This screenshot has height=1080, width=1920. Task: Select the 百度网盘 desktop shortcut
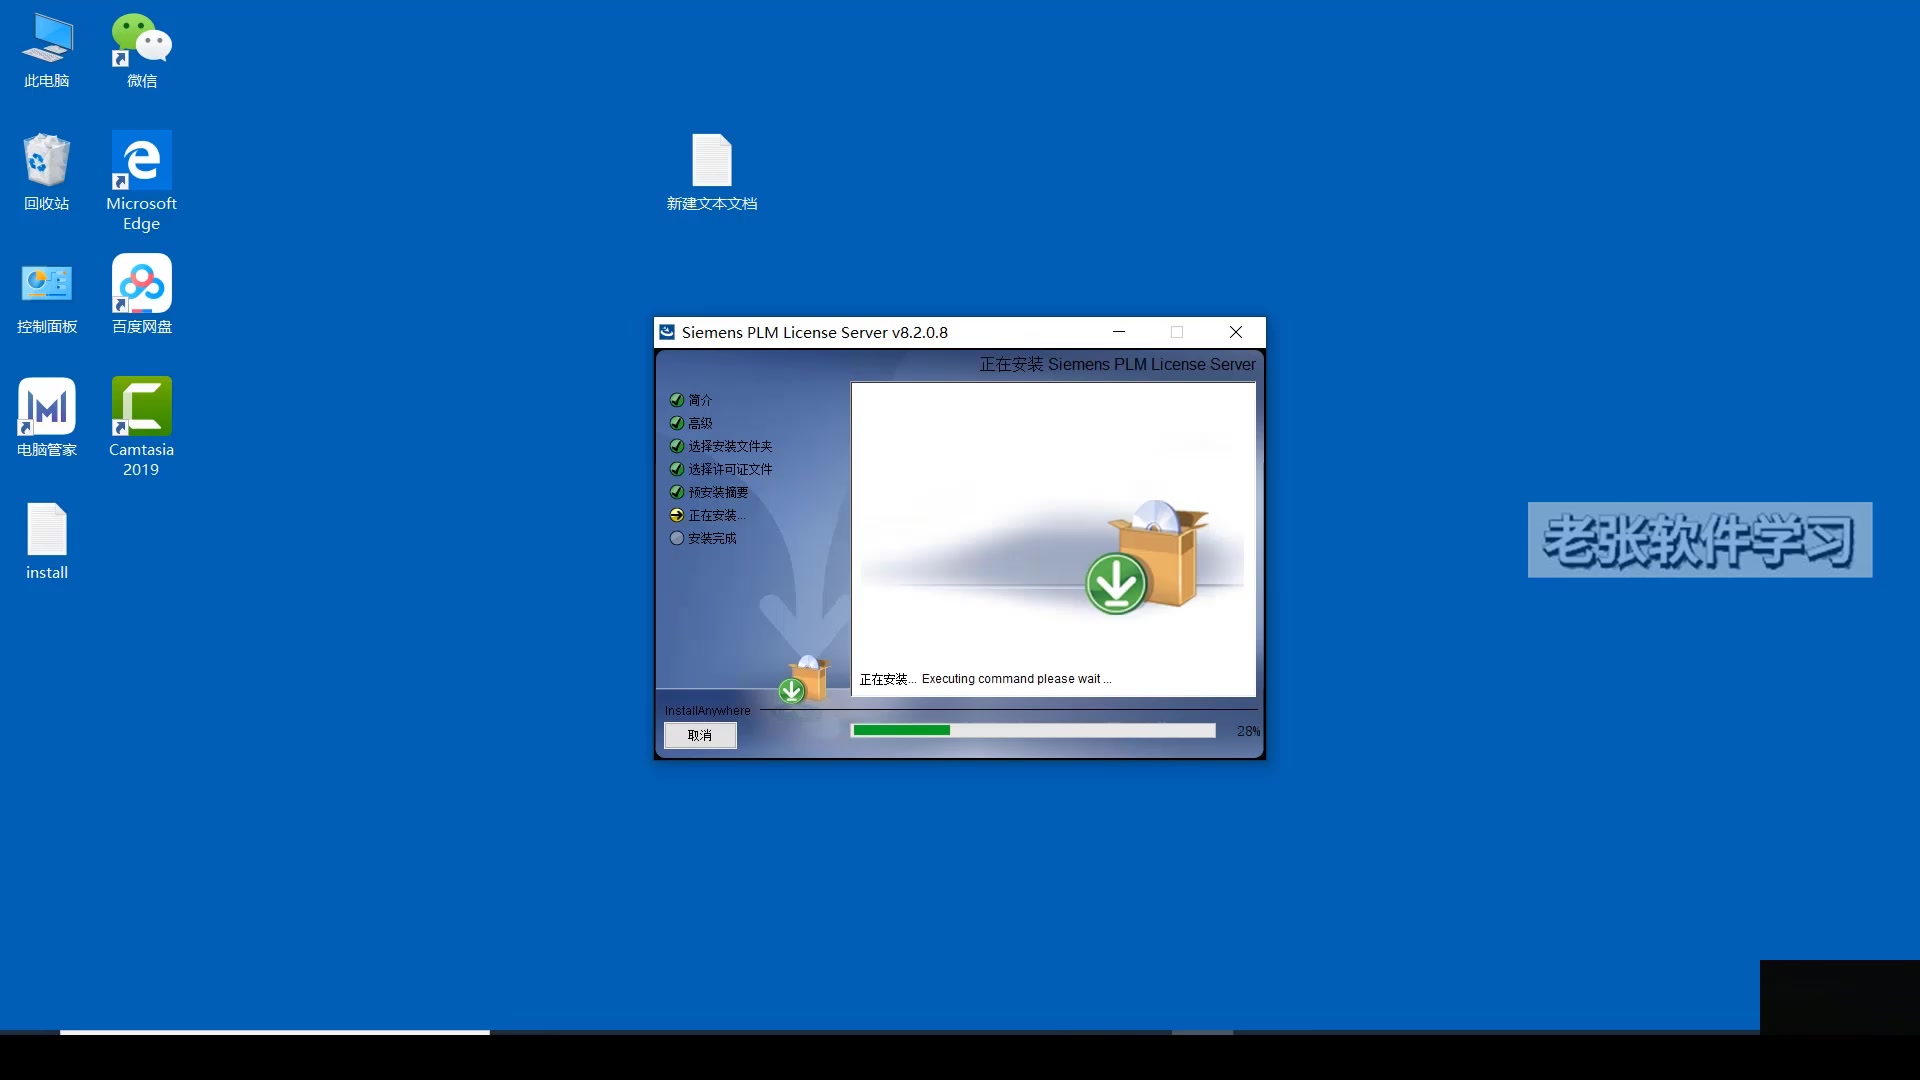[x=141, y=295]
